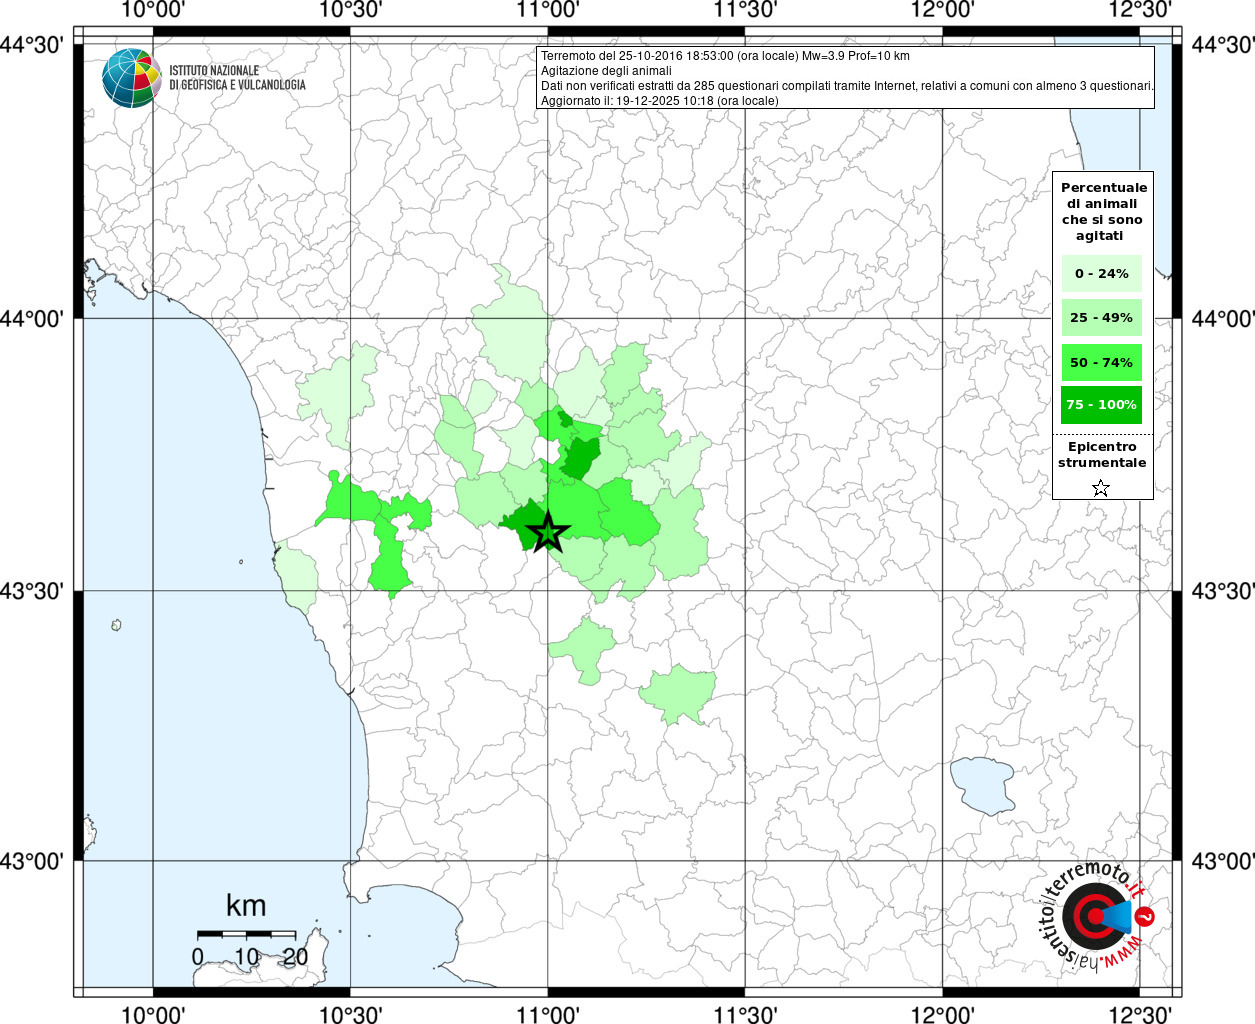Click the red target haisentitoilterremoto logo
The width and height of the screenshot is (1255, 1024).
pos(1093,916)
